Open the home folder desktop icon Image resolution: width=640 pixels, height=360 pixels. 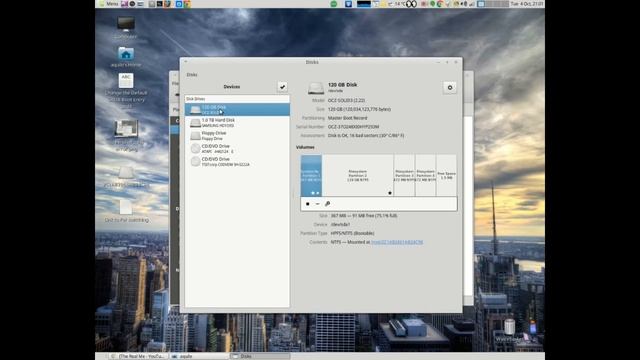coord(126,56)
